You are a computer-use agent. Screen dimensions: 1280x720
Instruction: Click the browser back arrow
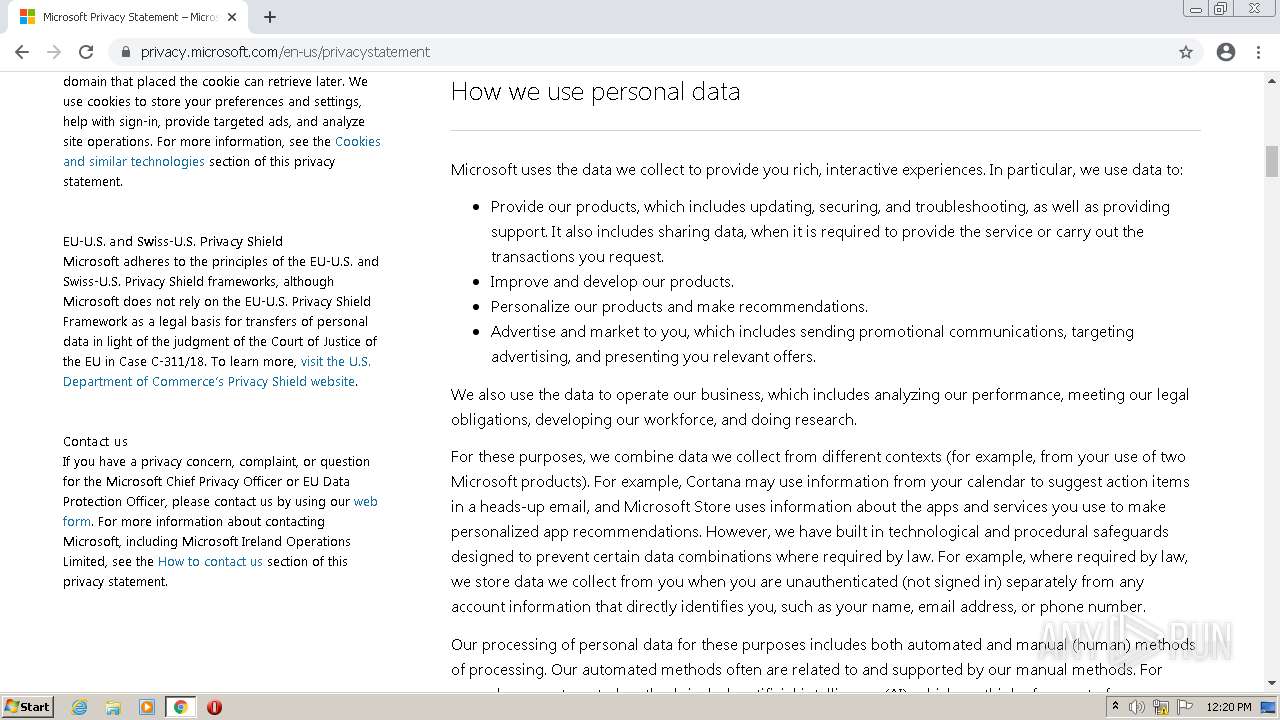coord(22,52)
